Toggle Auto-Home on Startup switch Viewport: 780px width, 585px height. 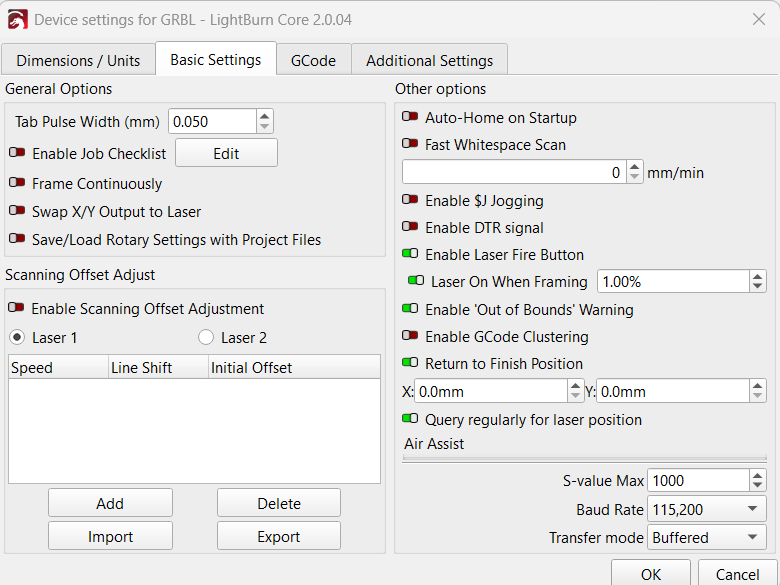410,118
